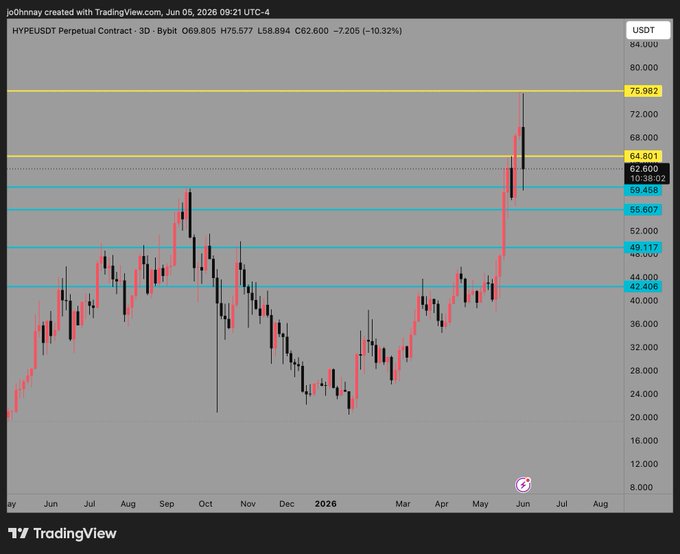Screen dimensions: 680x554
Task: Click the purple lightning event icon
Action: point(523,484)
